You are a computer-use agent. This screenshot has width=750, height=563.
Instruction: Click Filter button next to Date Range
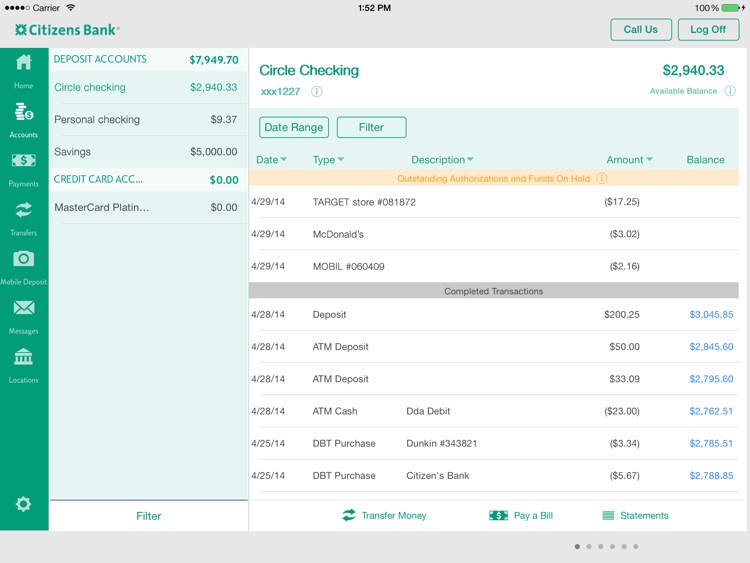[x=371, y=127]
